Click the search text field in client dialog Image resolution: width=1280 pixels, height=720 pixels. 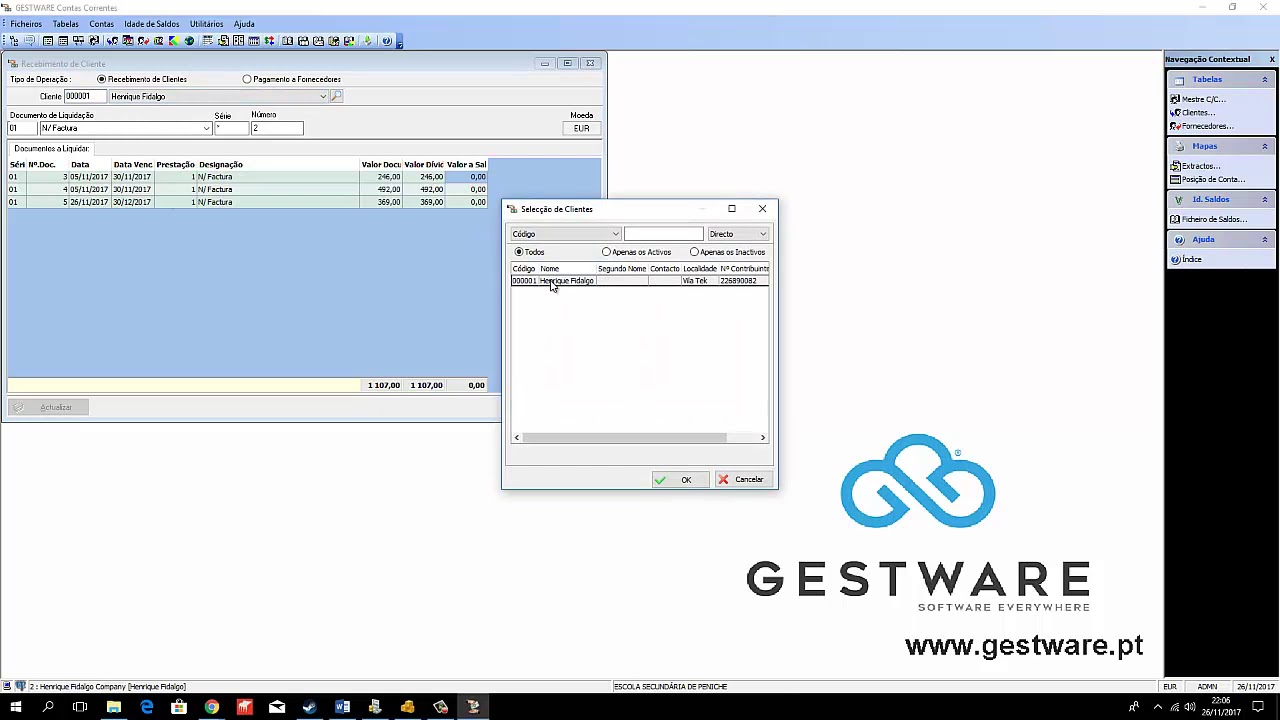point(663,234)
